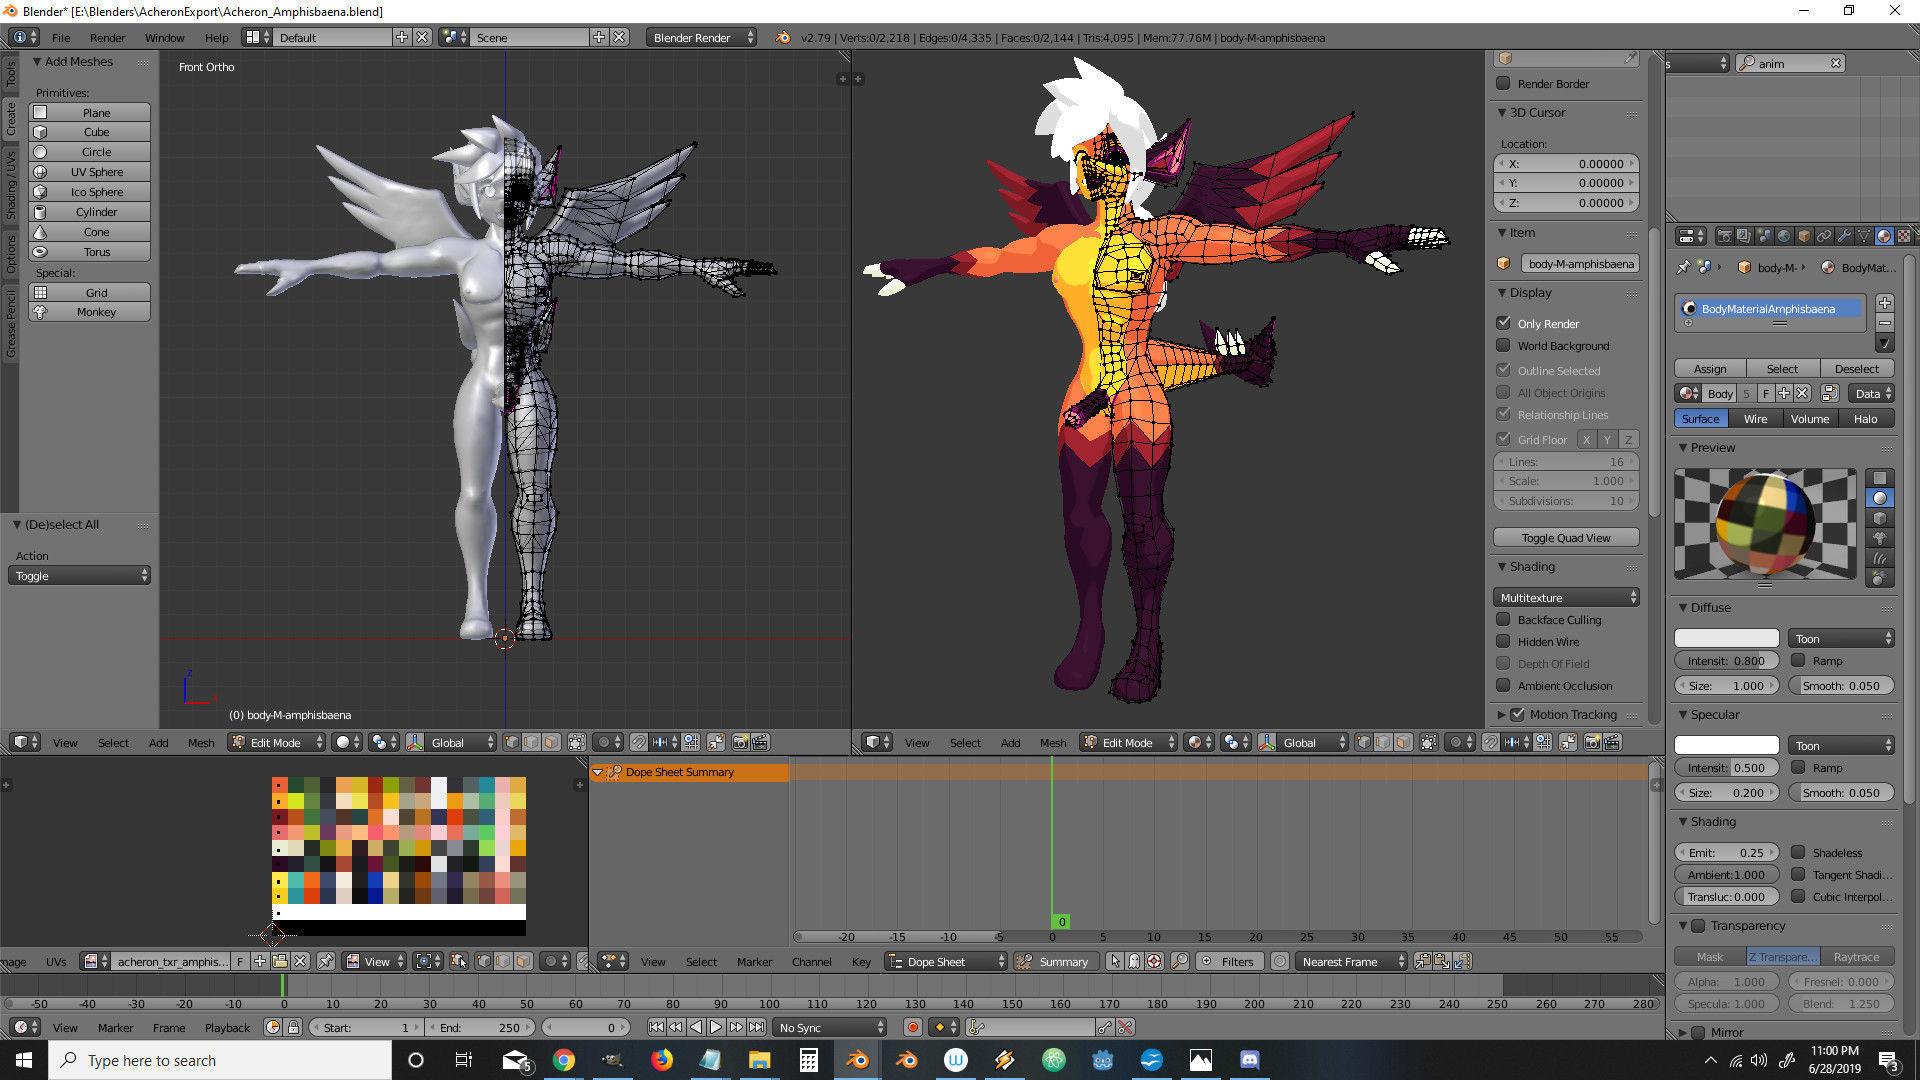1920x1080 pixels.
Task: Select Raytrace transparency mode
Action: pos(1857,956)
